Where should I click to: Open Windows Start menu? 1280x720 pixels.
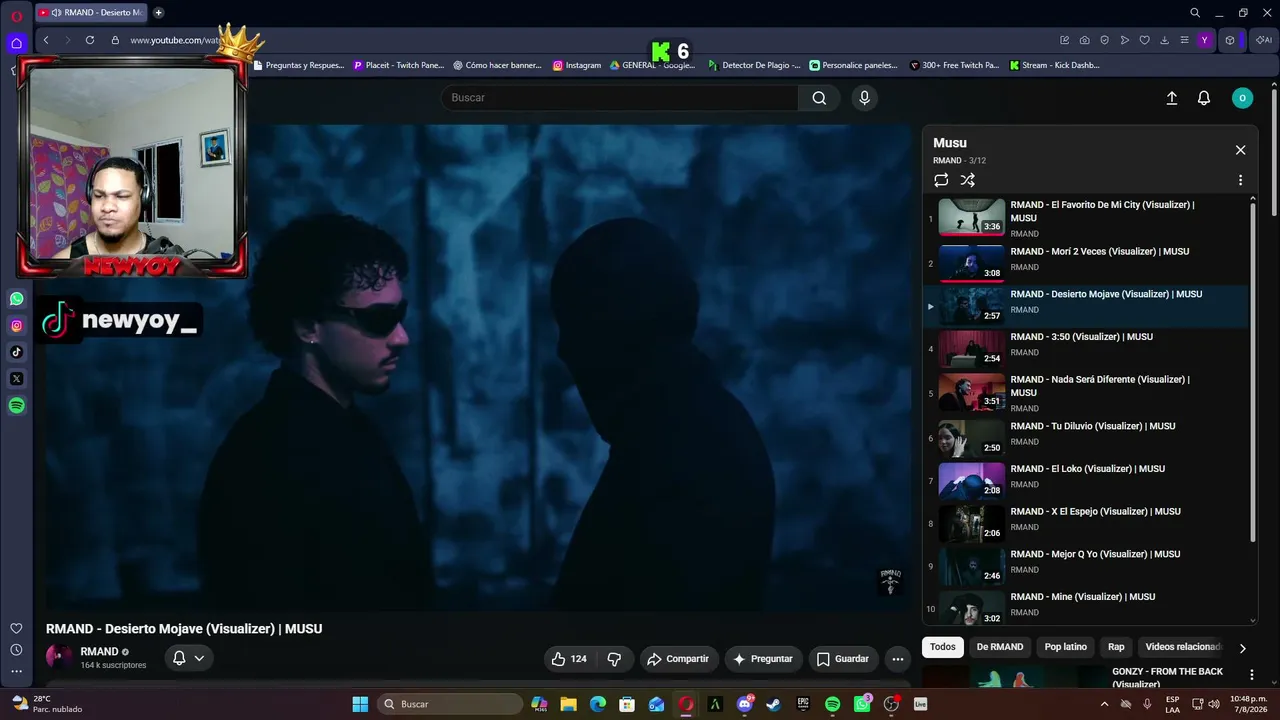pyautogui.click(x=360, y=704)
